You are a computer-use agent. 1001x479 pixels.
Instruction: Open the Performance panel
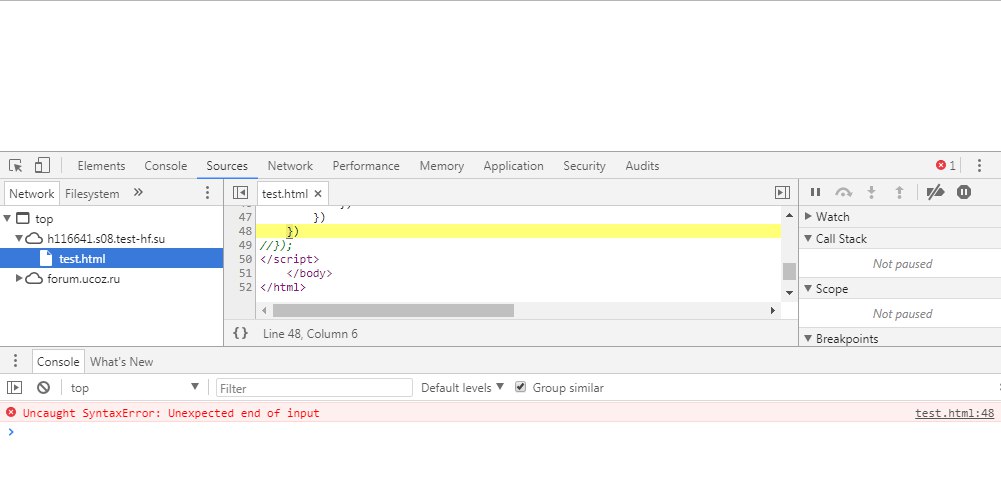tap(366, 166)
